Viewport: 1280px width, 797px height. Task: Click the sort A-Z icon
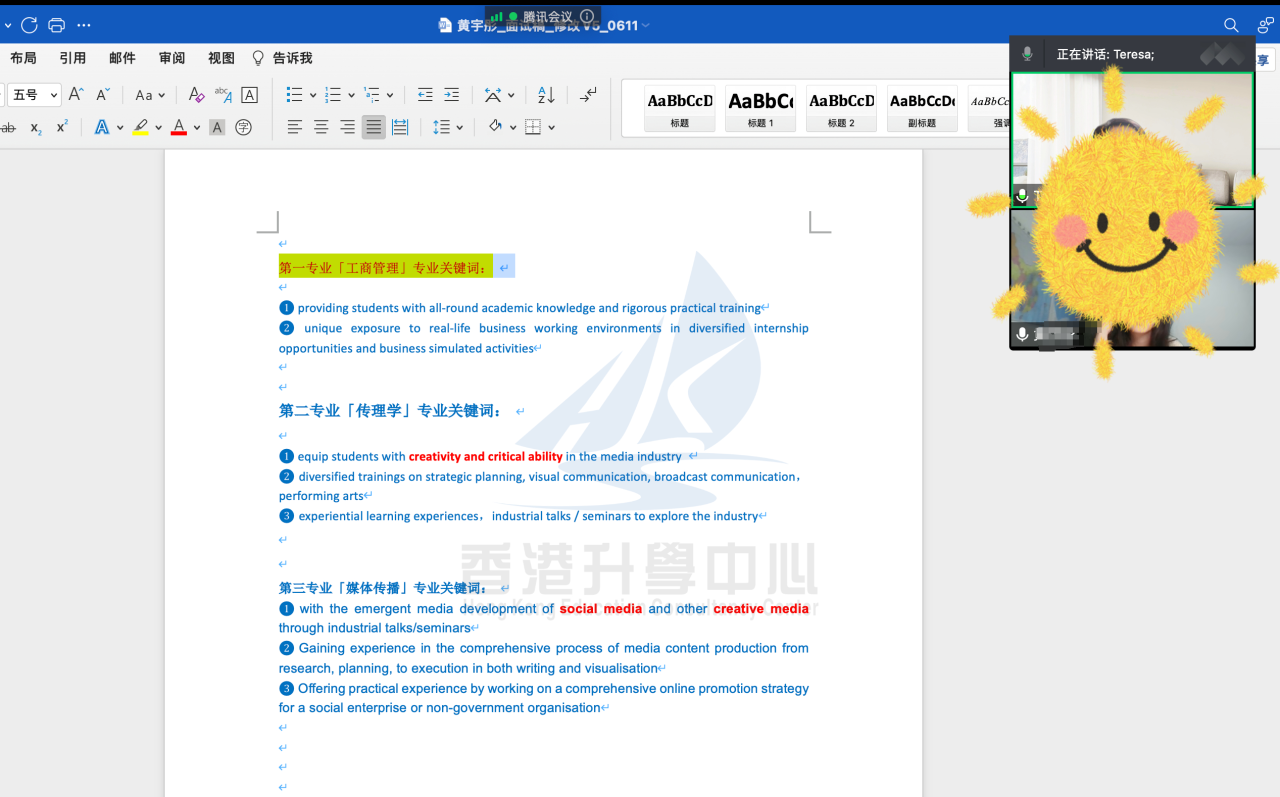click(546, 95)
